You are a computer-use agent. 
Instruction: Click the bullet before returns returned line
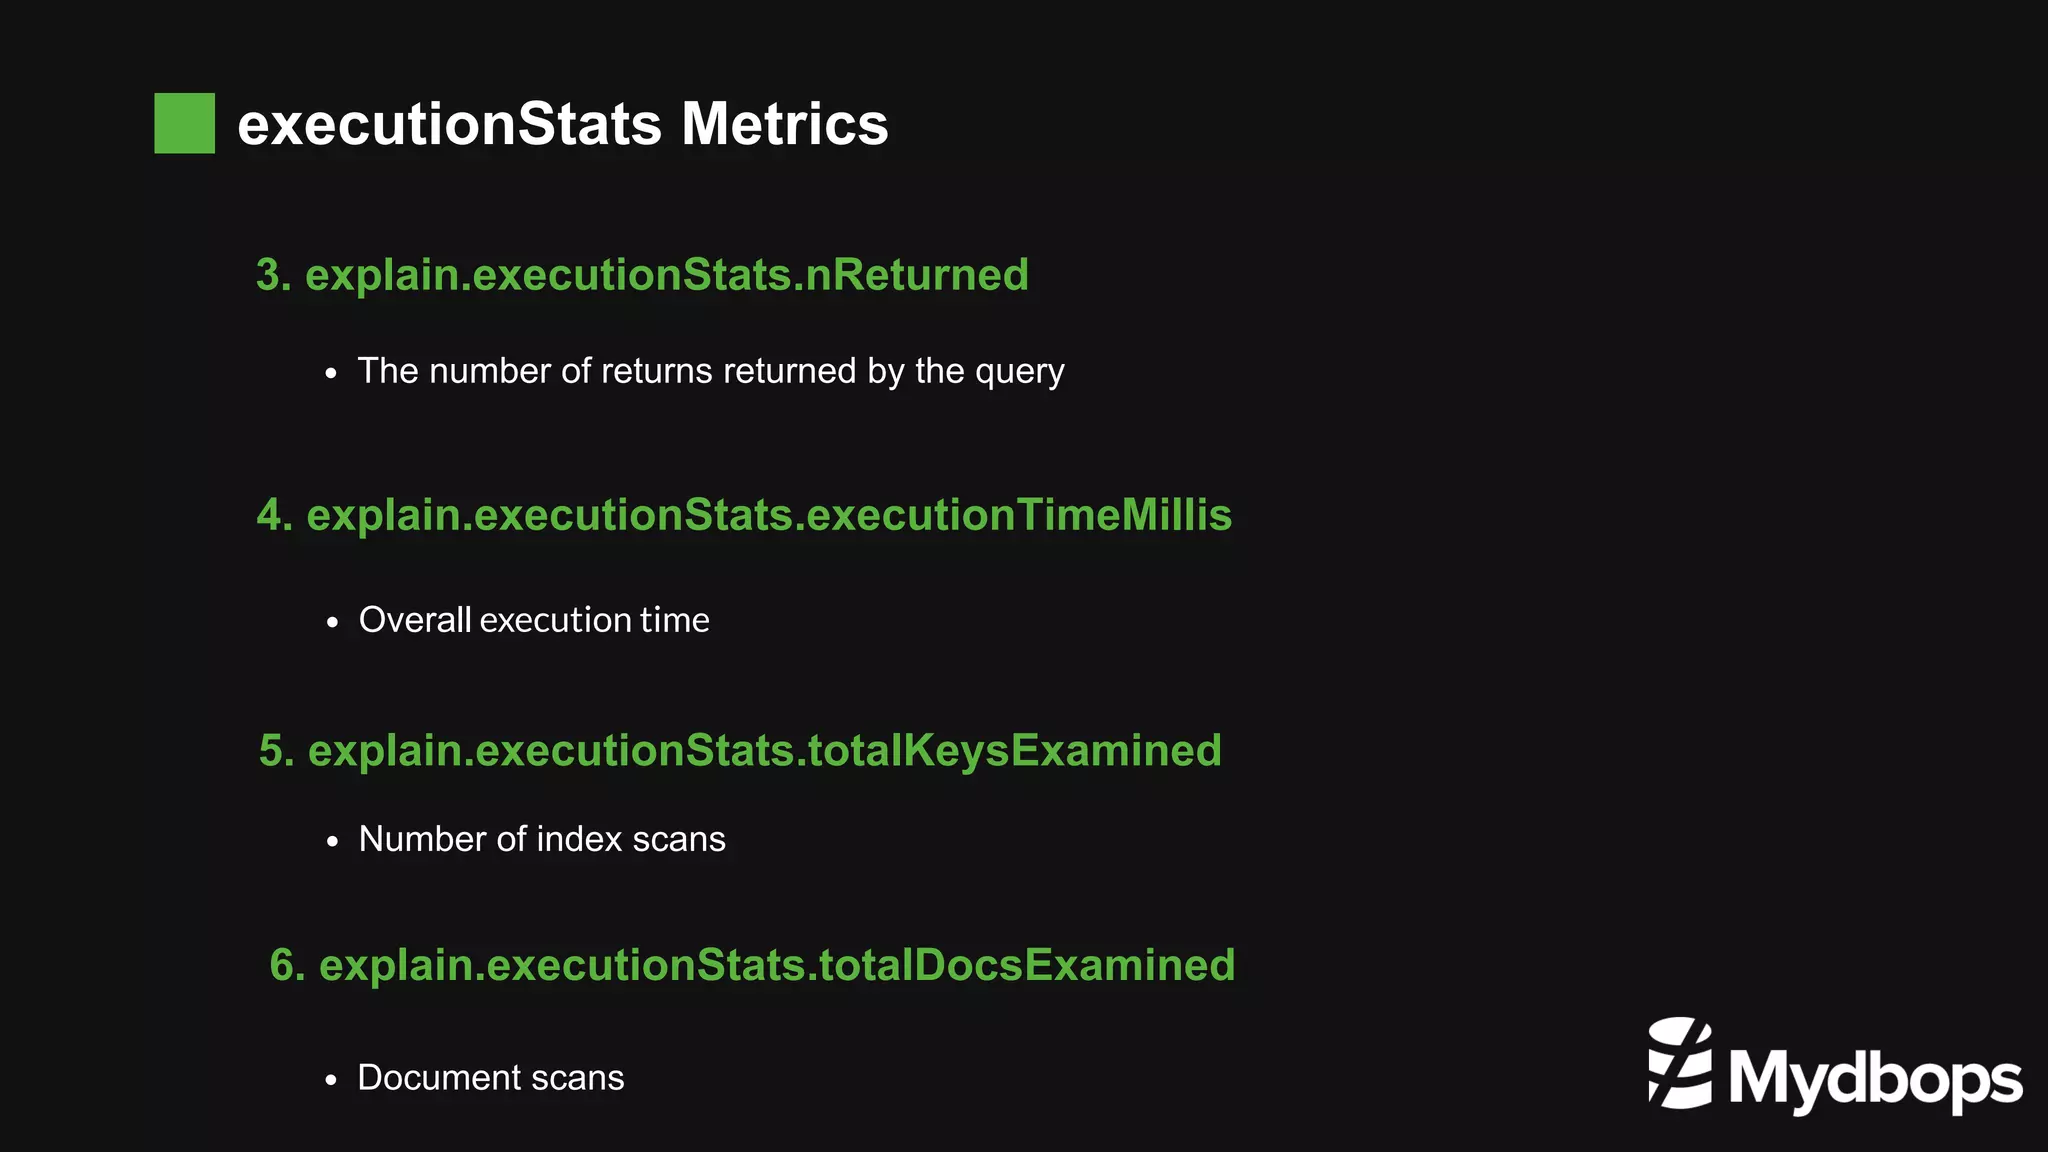coord(332,375)
